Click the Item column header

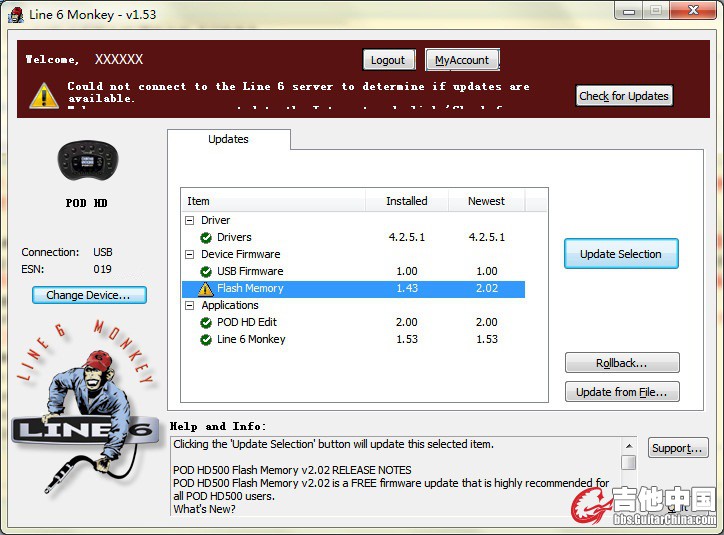click(273, 201)
